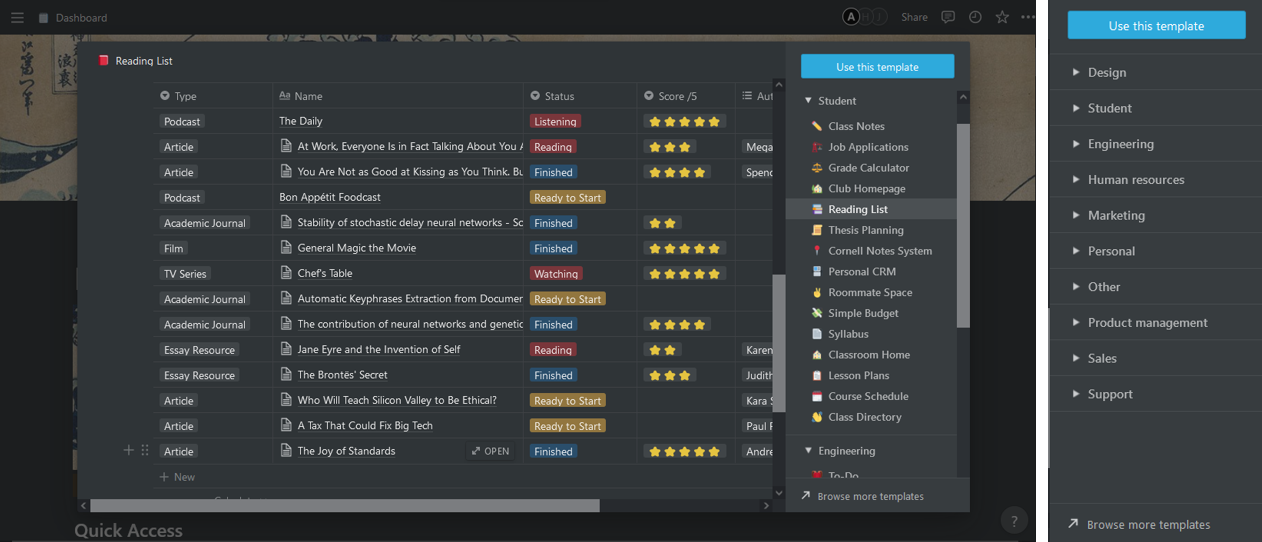Select the Syllabus template
This screenshot has width=1262, height=542.
(x=871, y=334)
